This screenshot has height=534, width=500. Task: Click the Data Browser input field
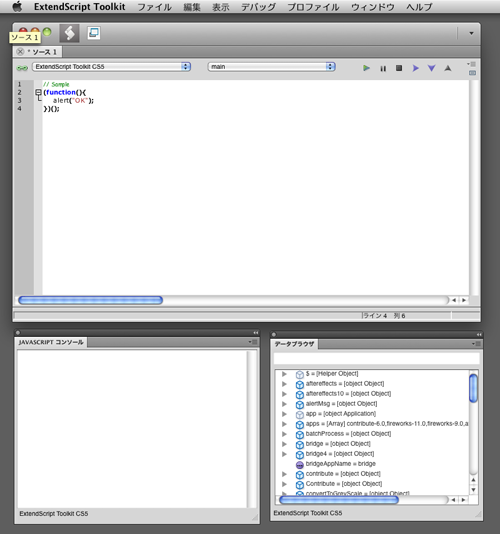(376, 359)
